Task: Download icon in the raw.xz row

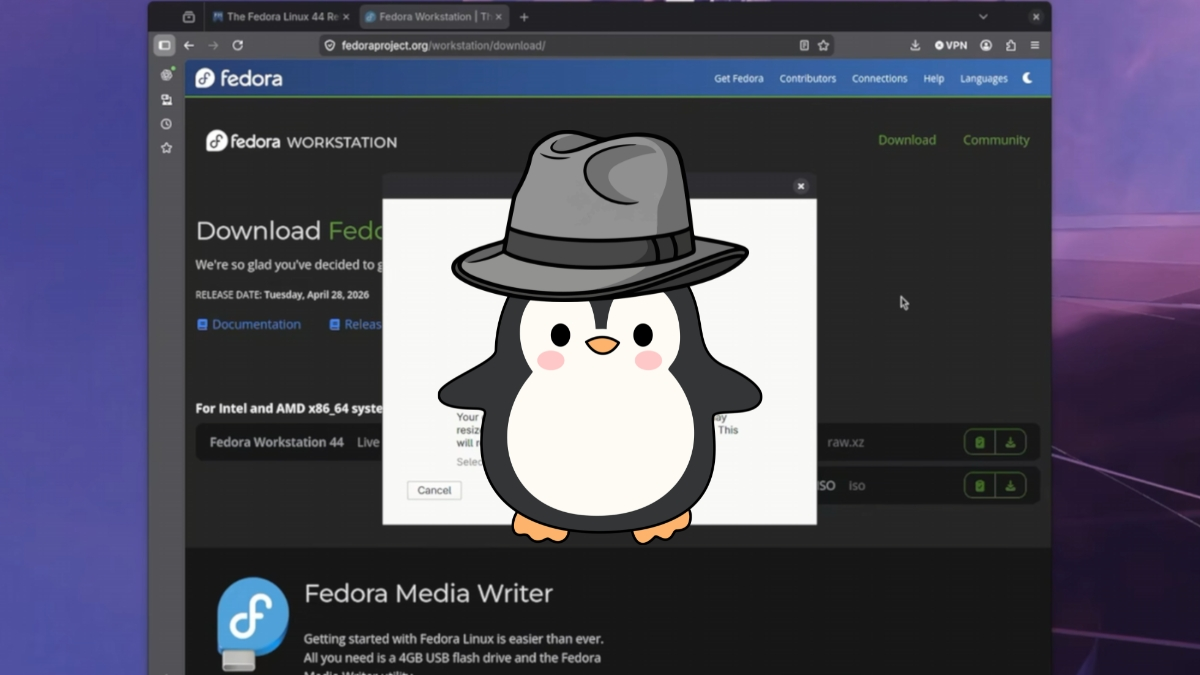Action: coord(1010,442)
